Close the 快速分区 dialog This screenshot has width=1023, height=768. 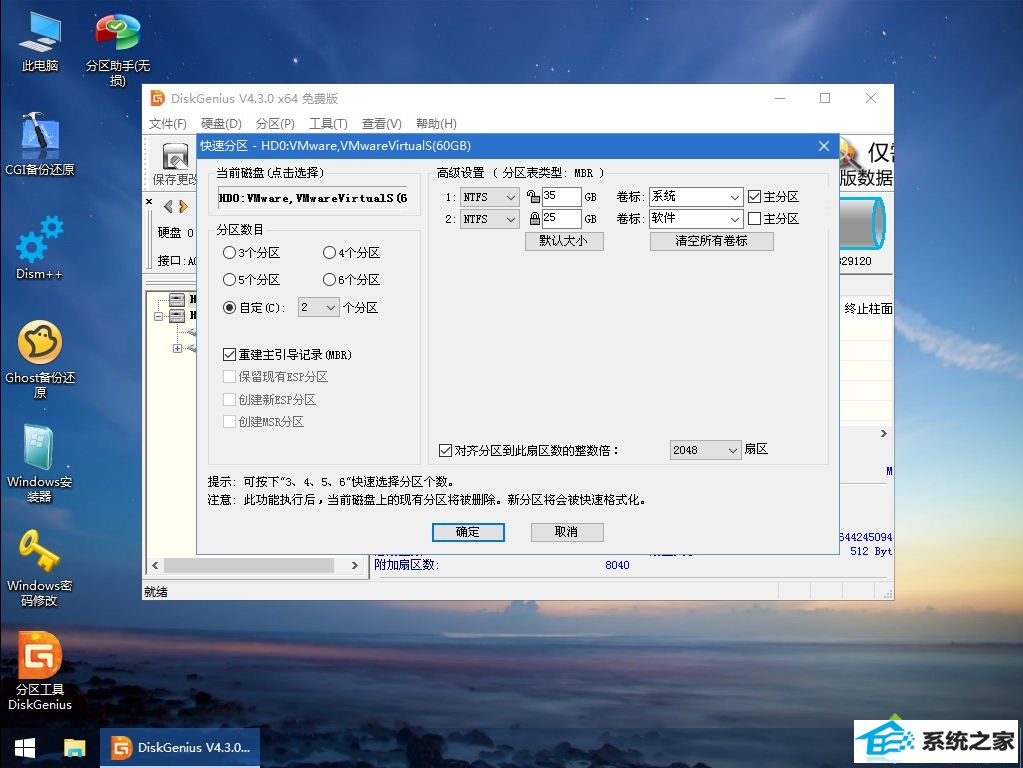tap(824, 146)
